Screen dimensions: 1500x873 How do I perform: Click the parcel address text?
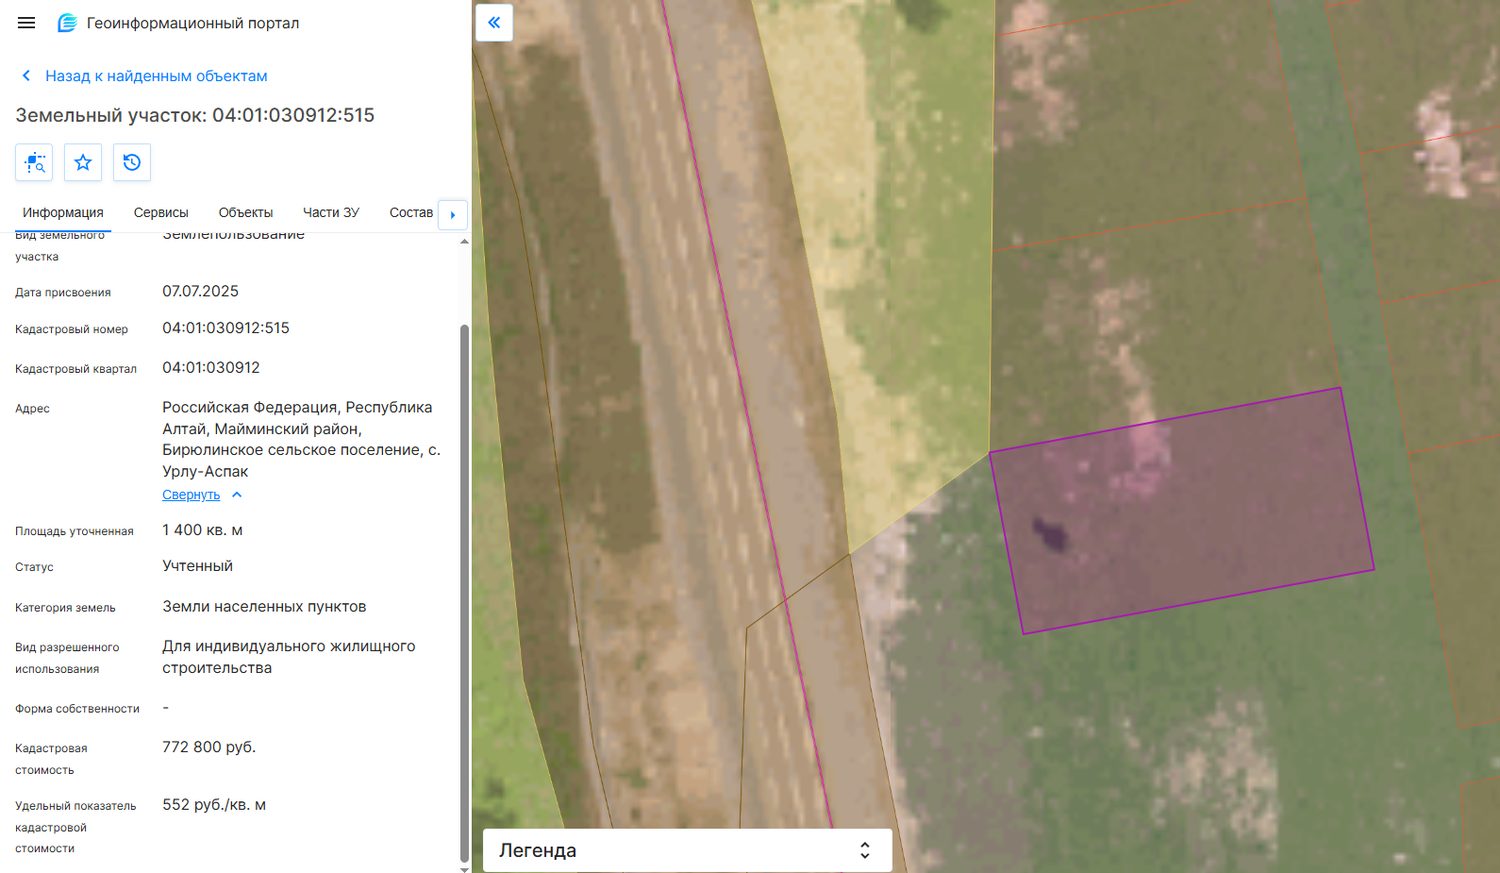[301, 439]
